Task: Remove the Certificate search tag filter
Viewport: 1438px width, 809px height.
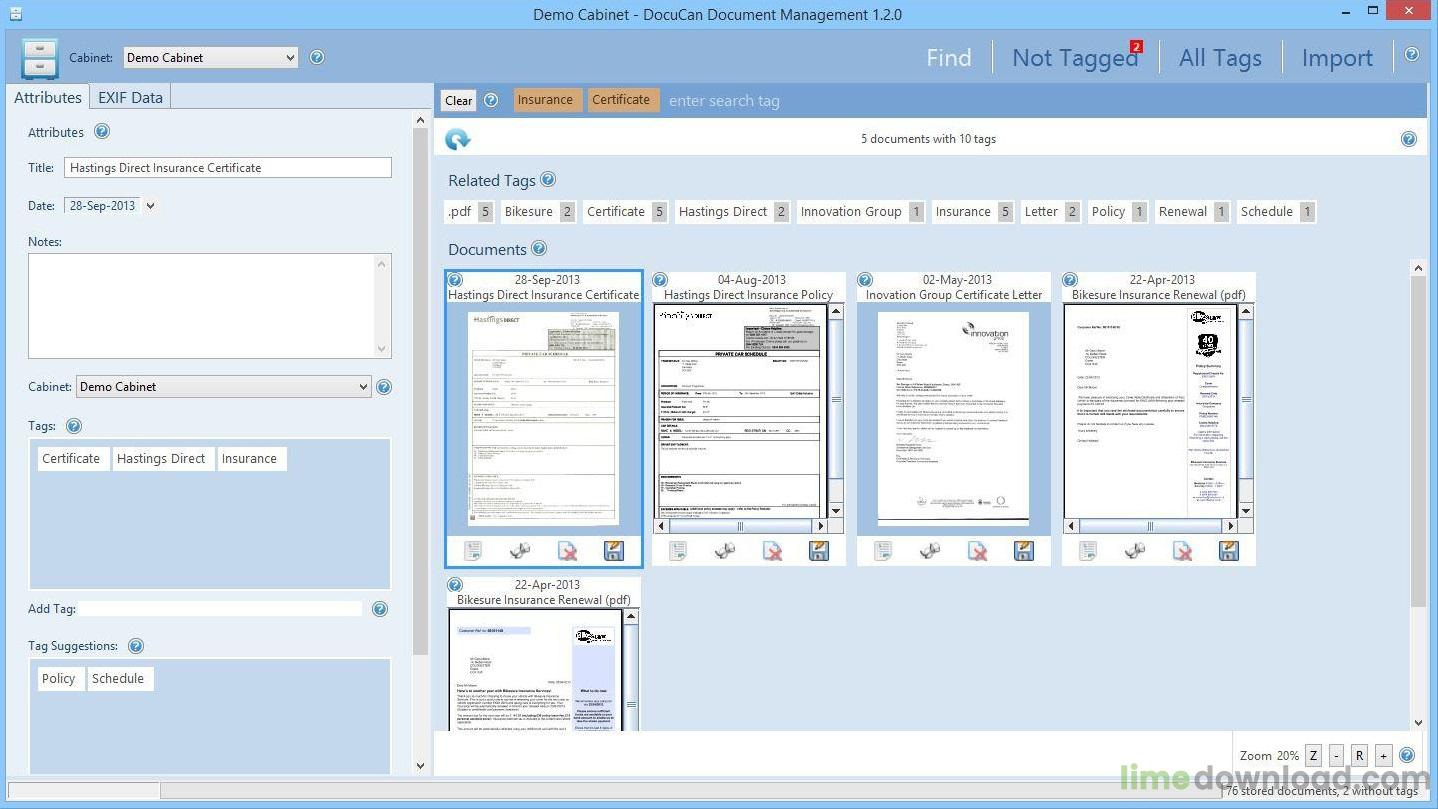Action: point(621,100)
